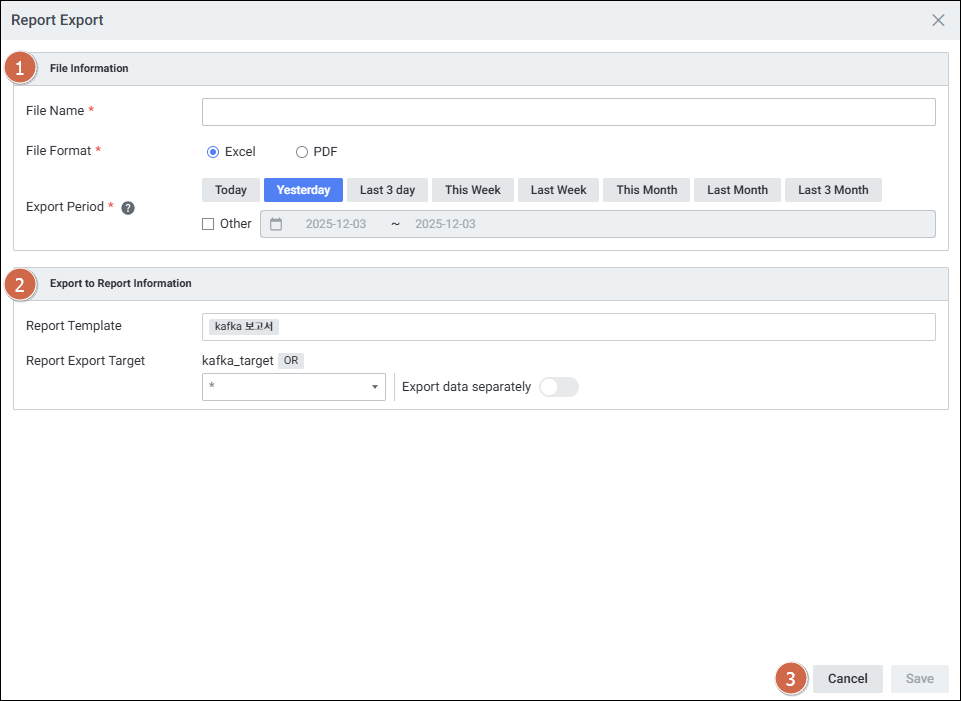
Task: Select Today export period
Action: click(x=231, y=190)
